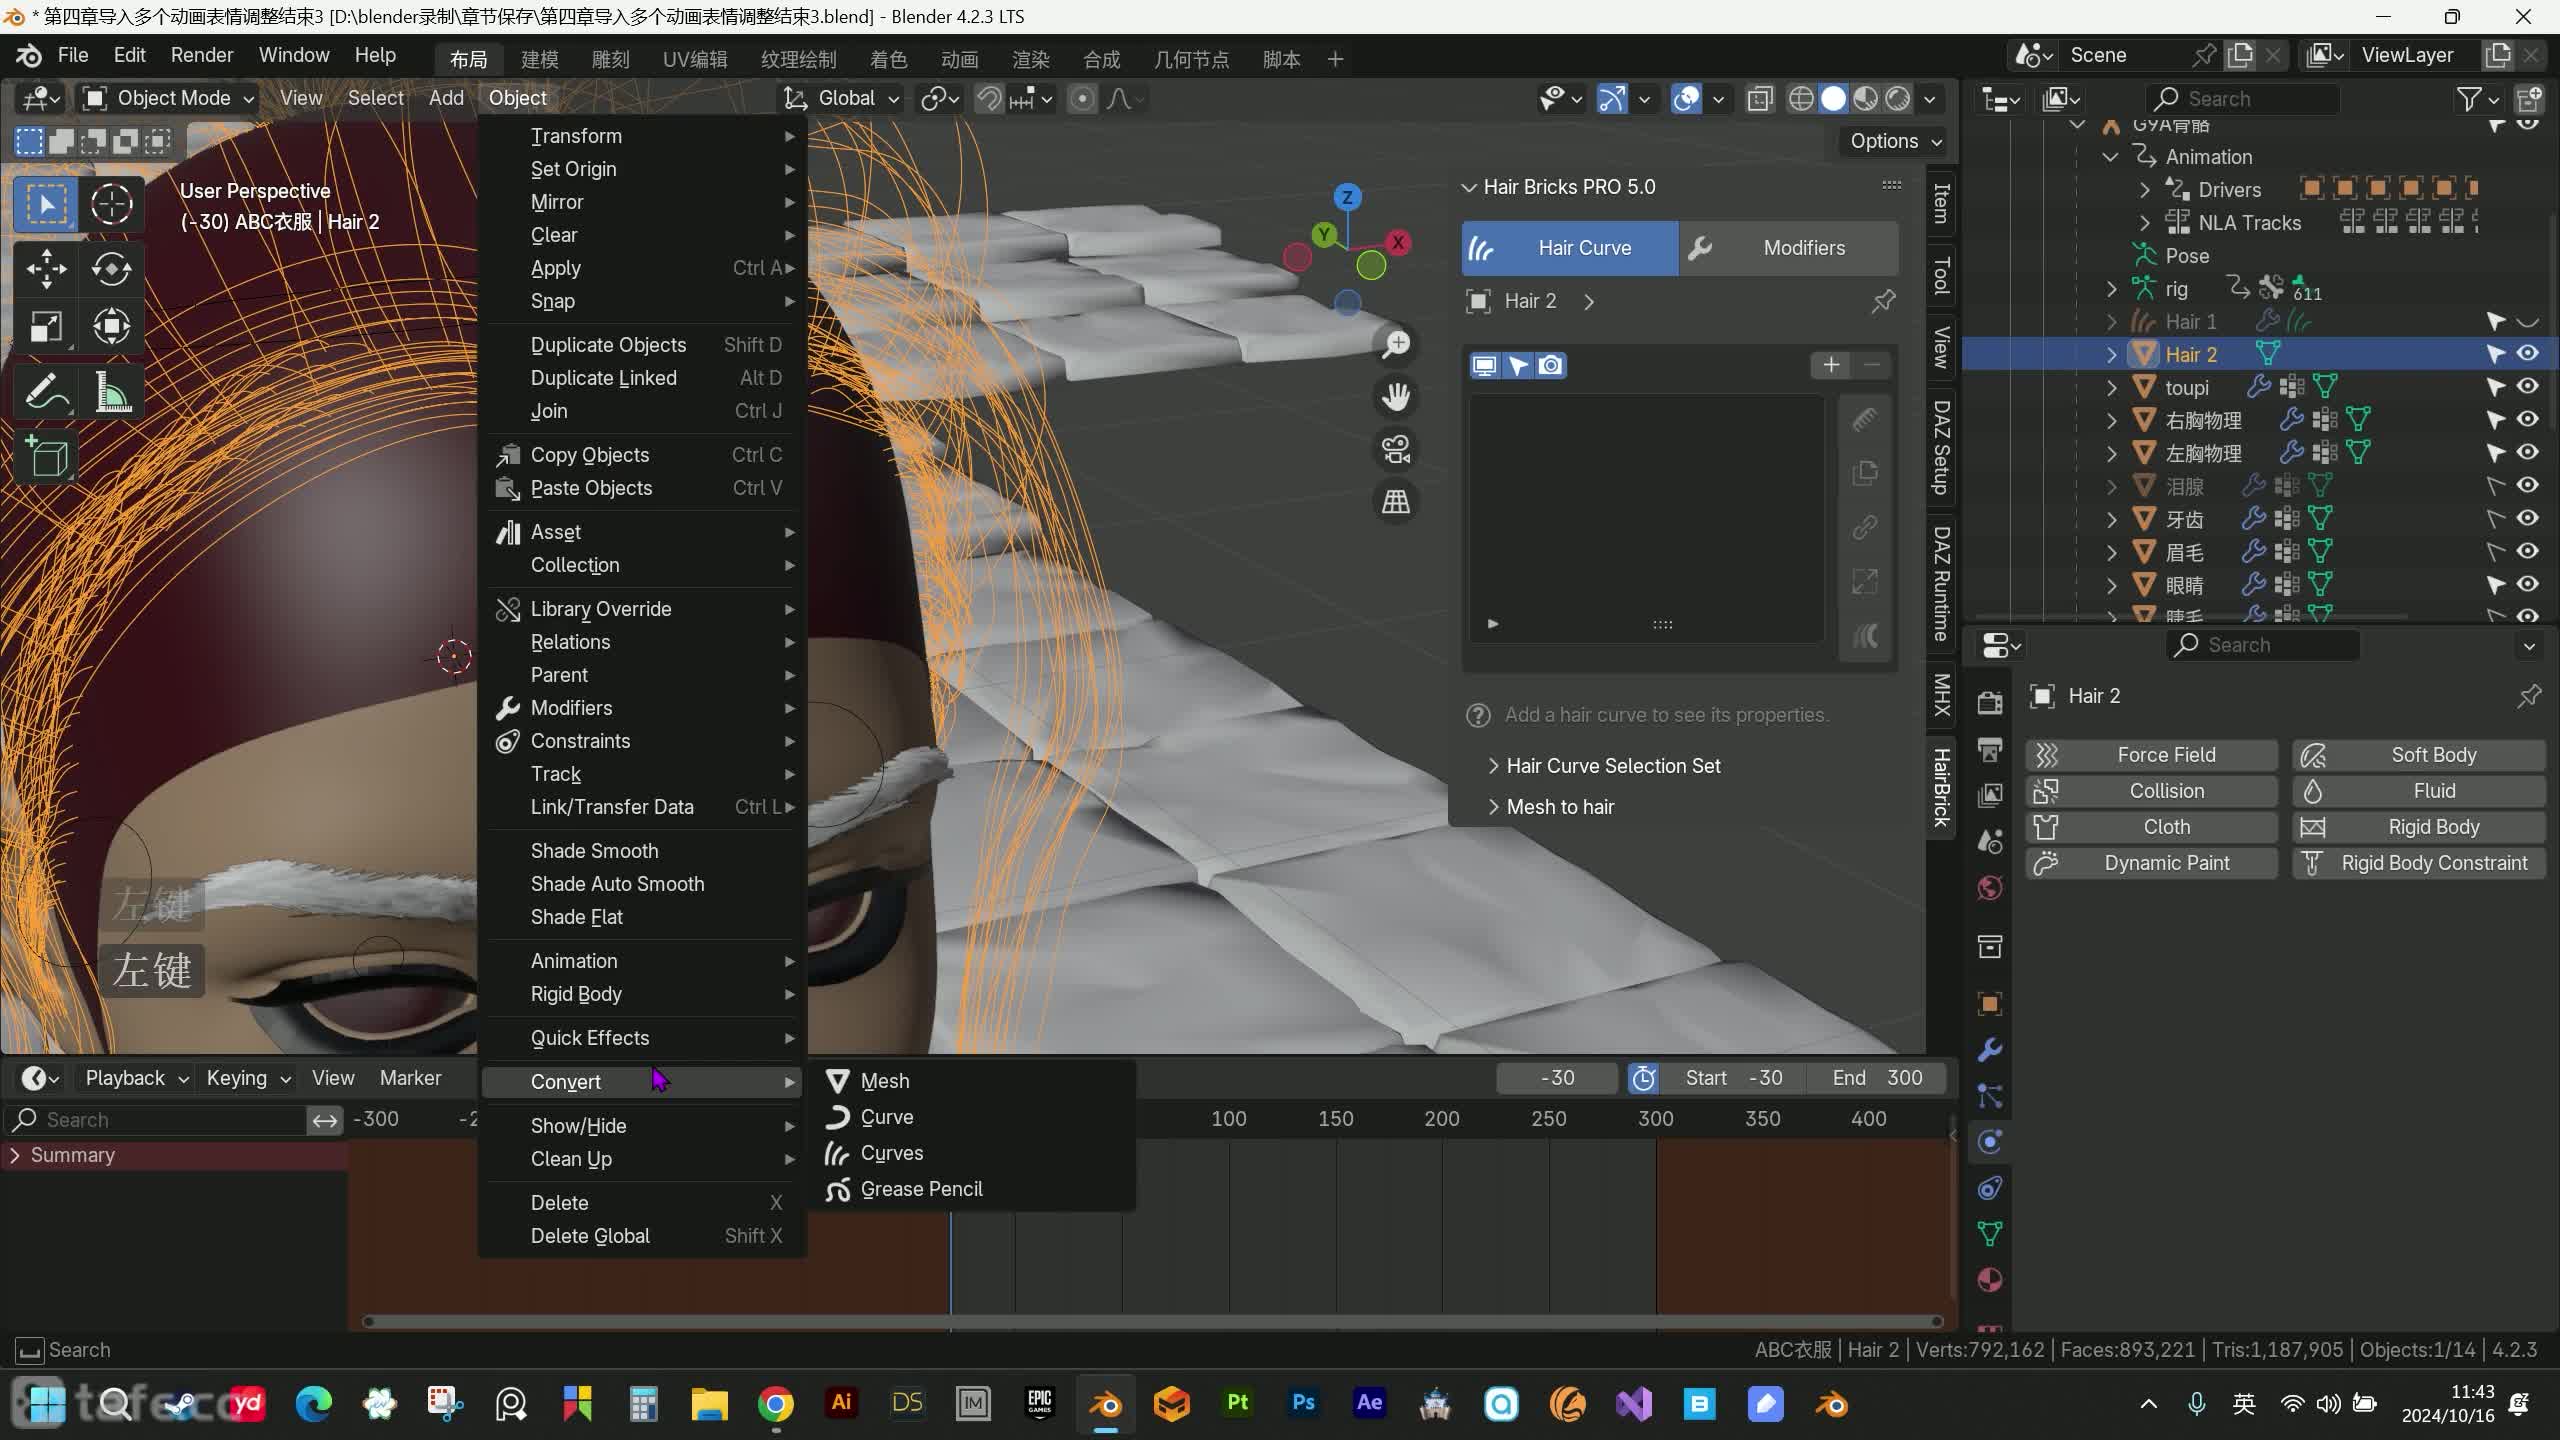Open the Output properties tab icon
The image size is (2560, 1440).
click(1990, 749)
